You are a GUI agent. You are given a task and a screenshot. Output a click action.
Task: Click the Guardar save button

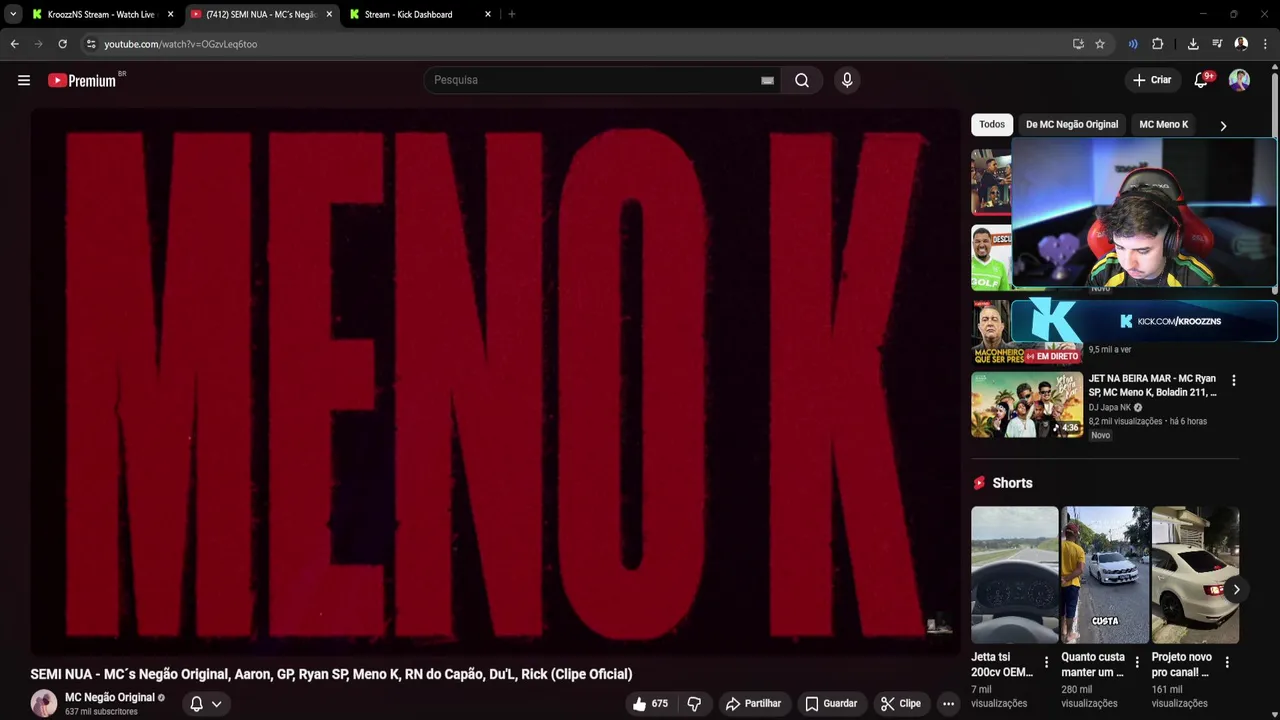click(x=831, y=704)
